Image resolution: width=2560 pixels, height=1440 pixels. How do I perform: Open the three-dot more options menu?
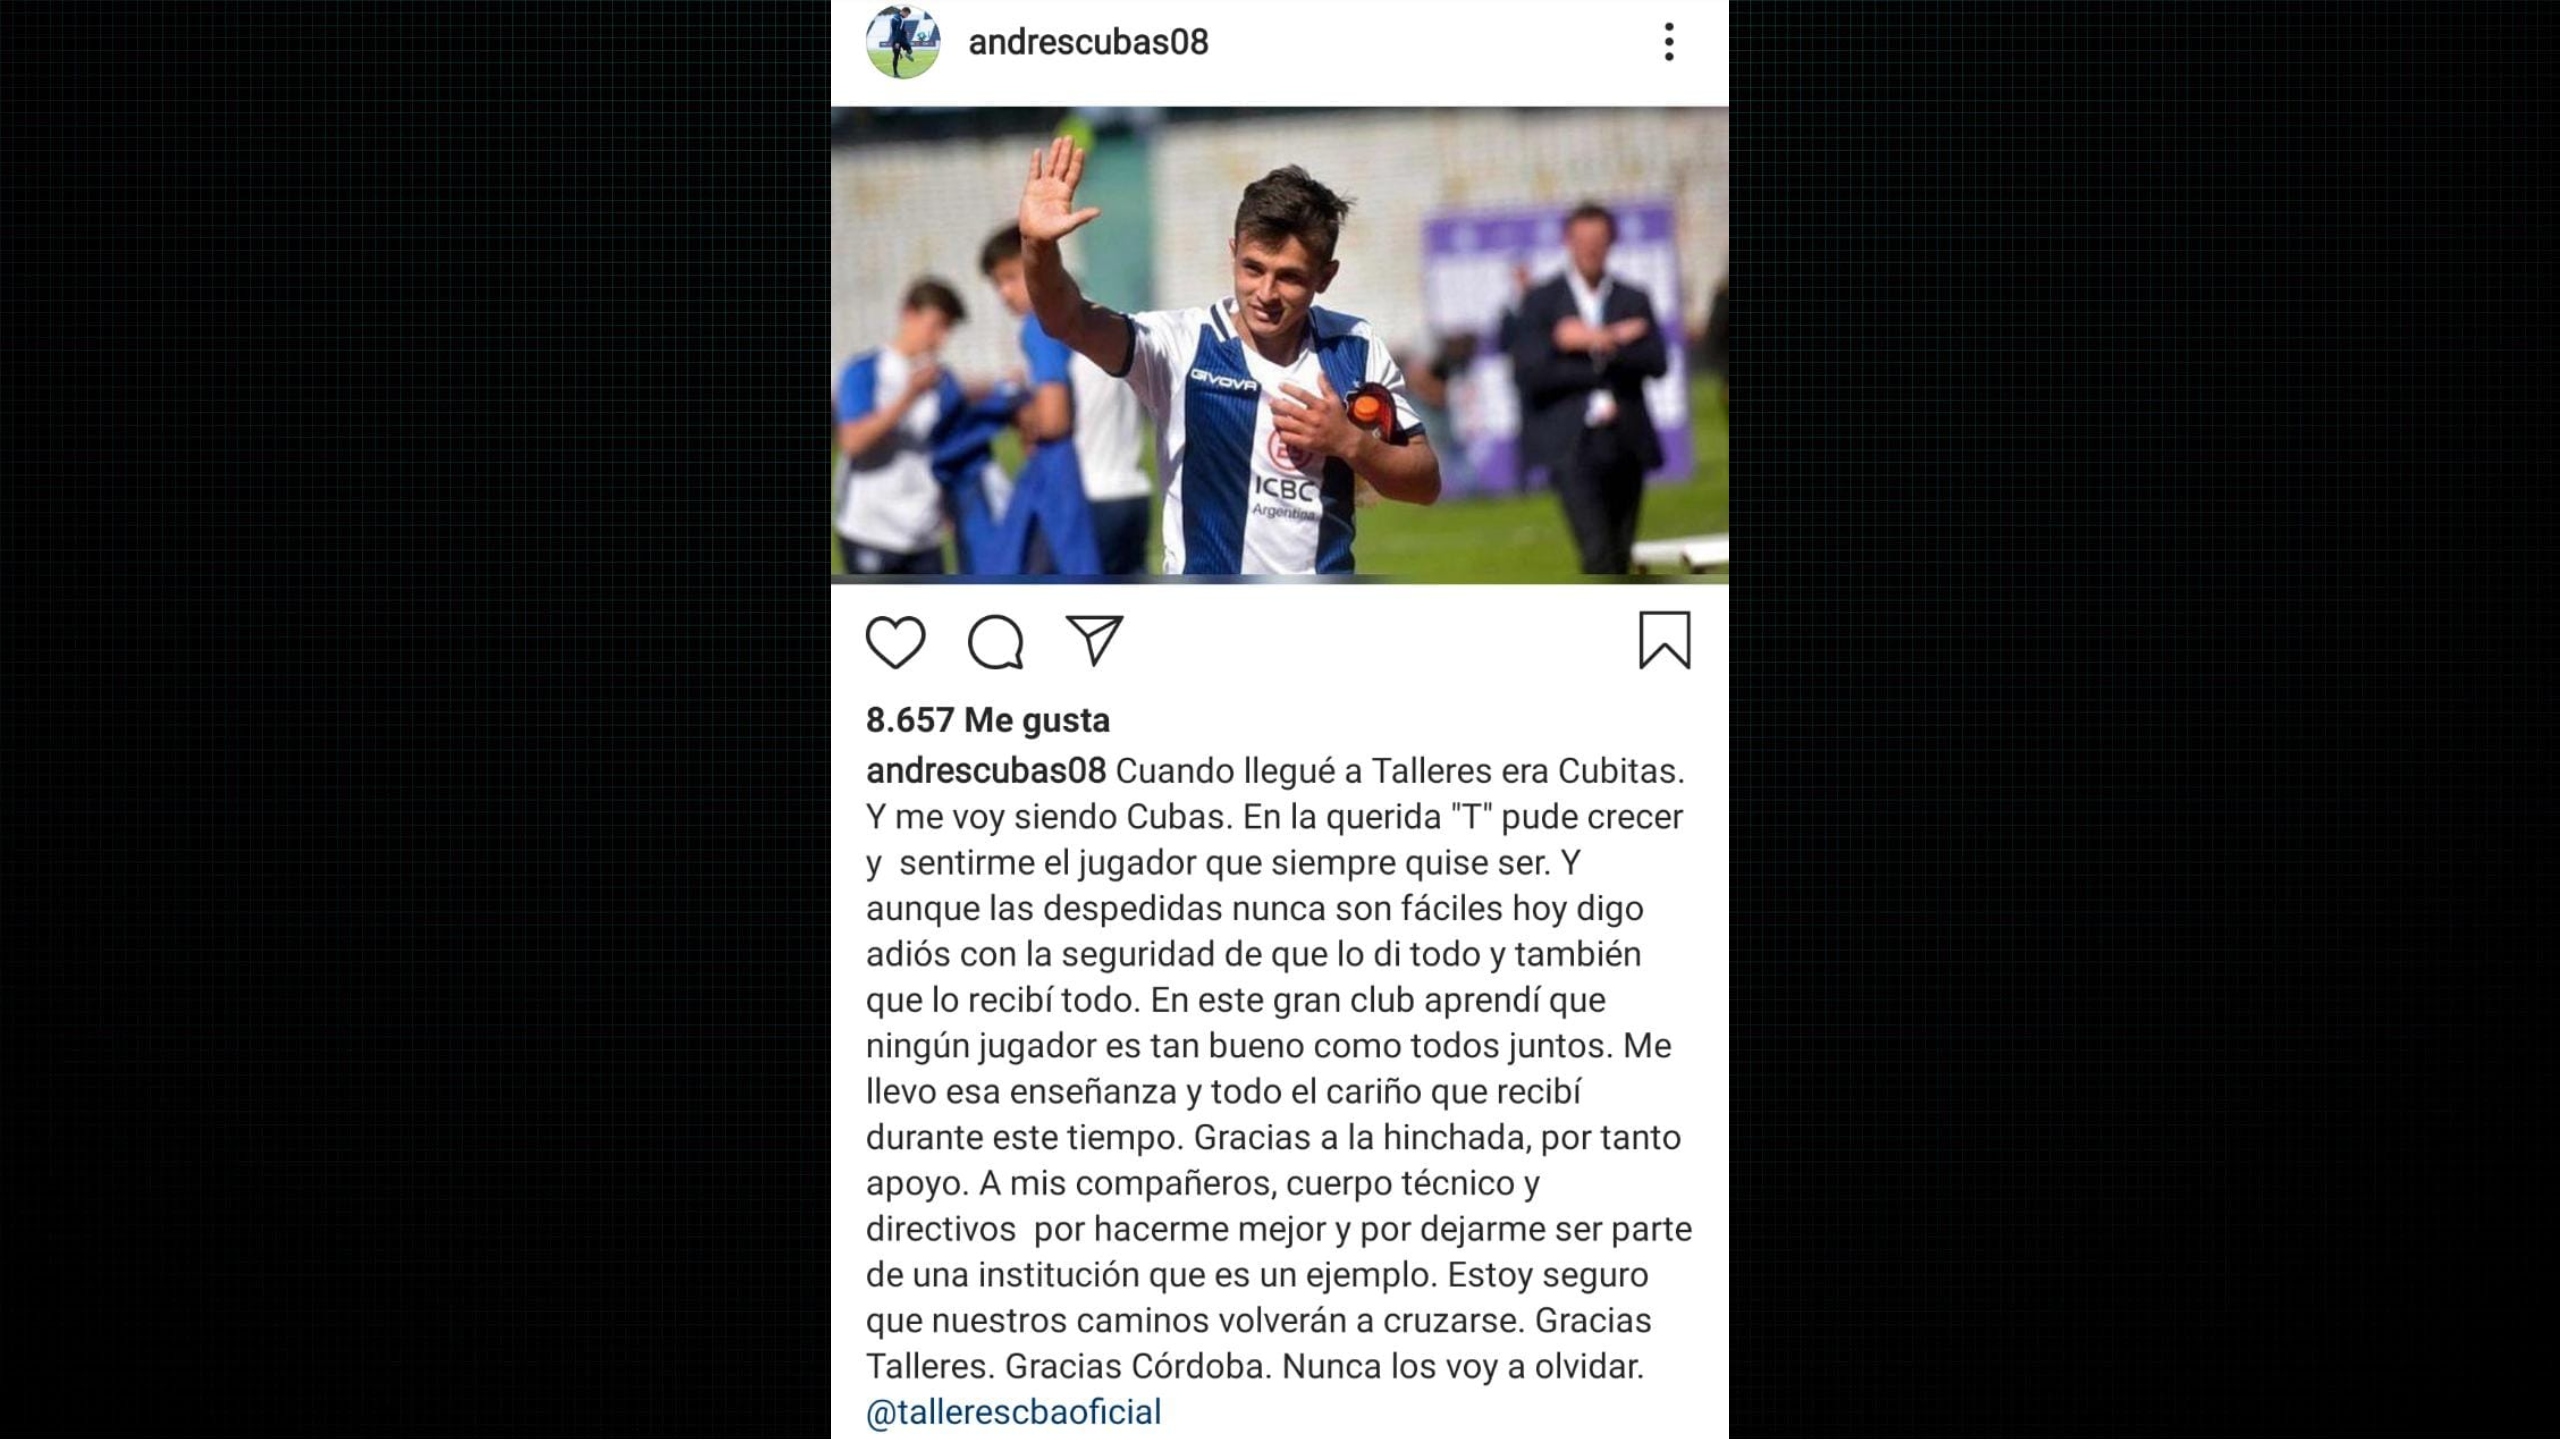point(1669,42)
